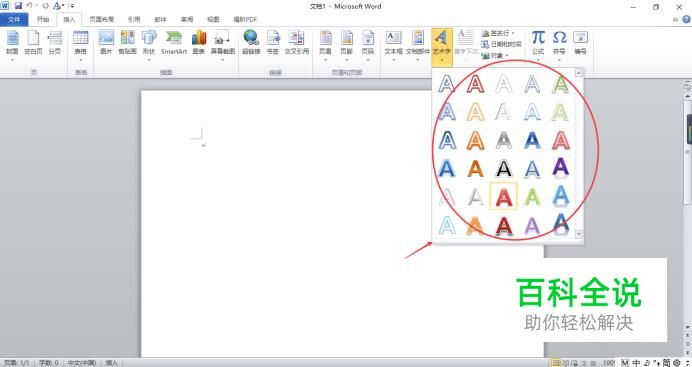Toggle the 插入 insert mode in the status bar
This screenshot has width=692, height=367.
(112, 363)
